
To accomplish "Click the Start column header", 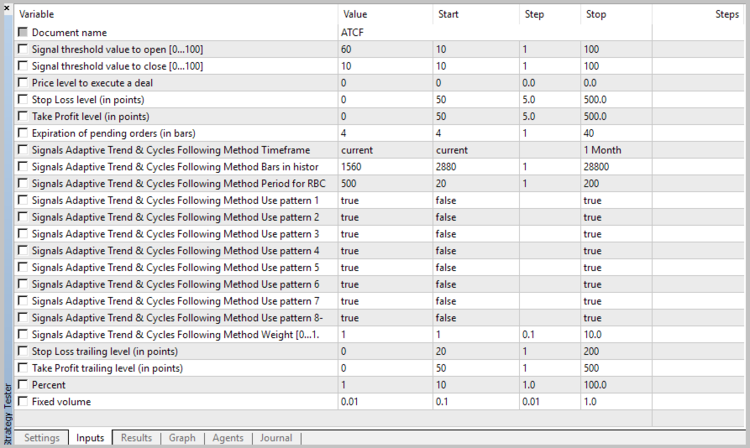I will tap(476, 14).
